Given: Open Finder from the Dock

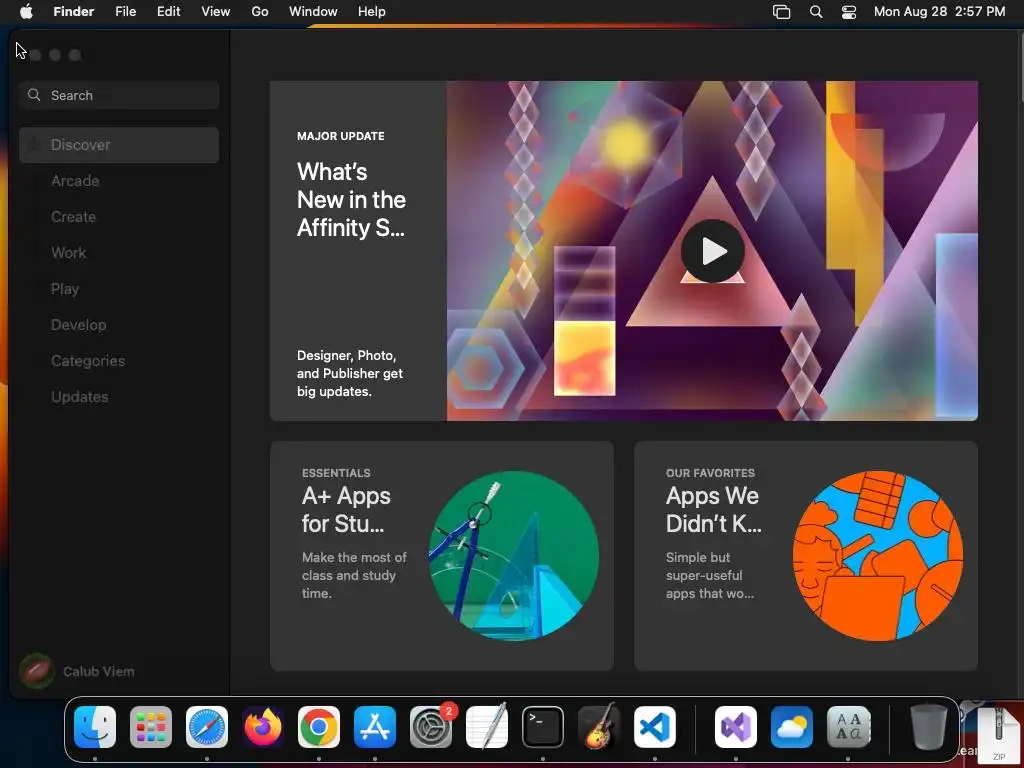Looking at the screenshot, I should pyautogui.click(x=95, y=727).
